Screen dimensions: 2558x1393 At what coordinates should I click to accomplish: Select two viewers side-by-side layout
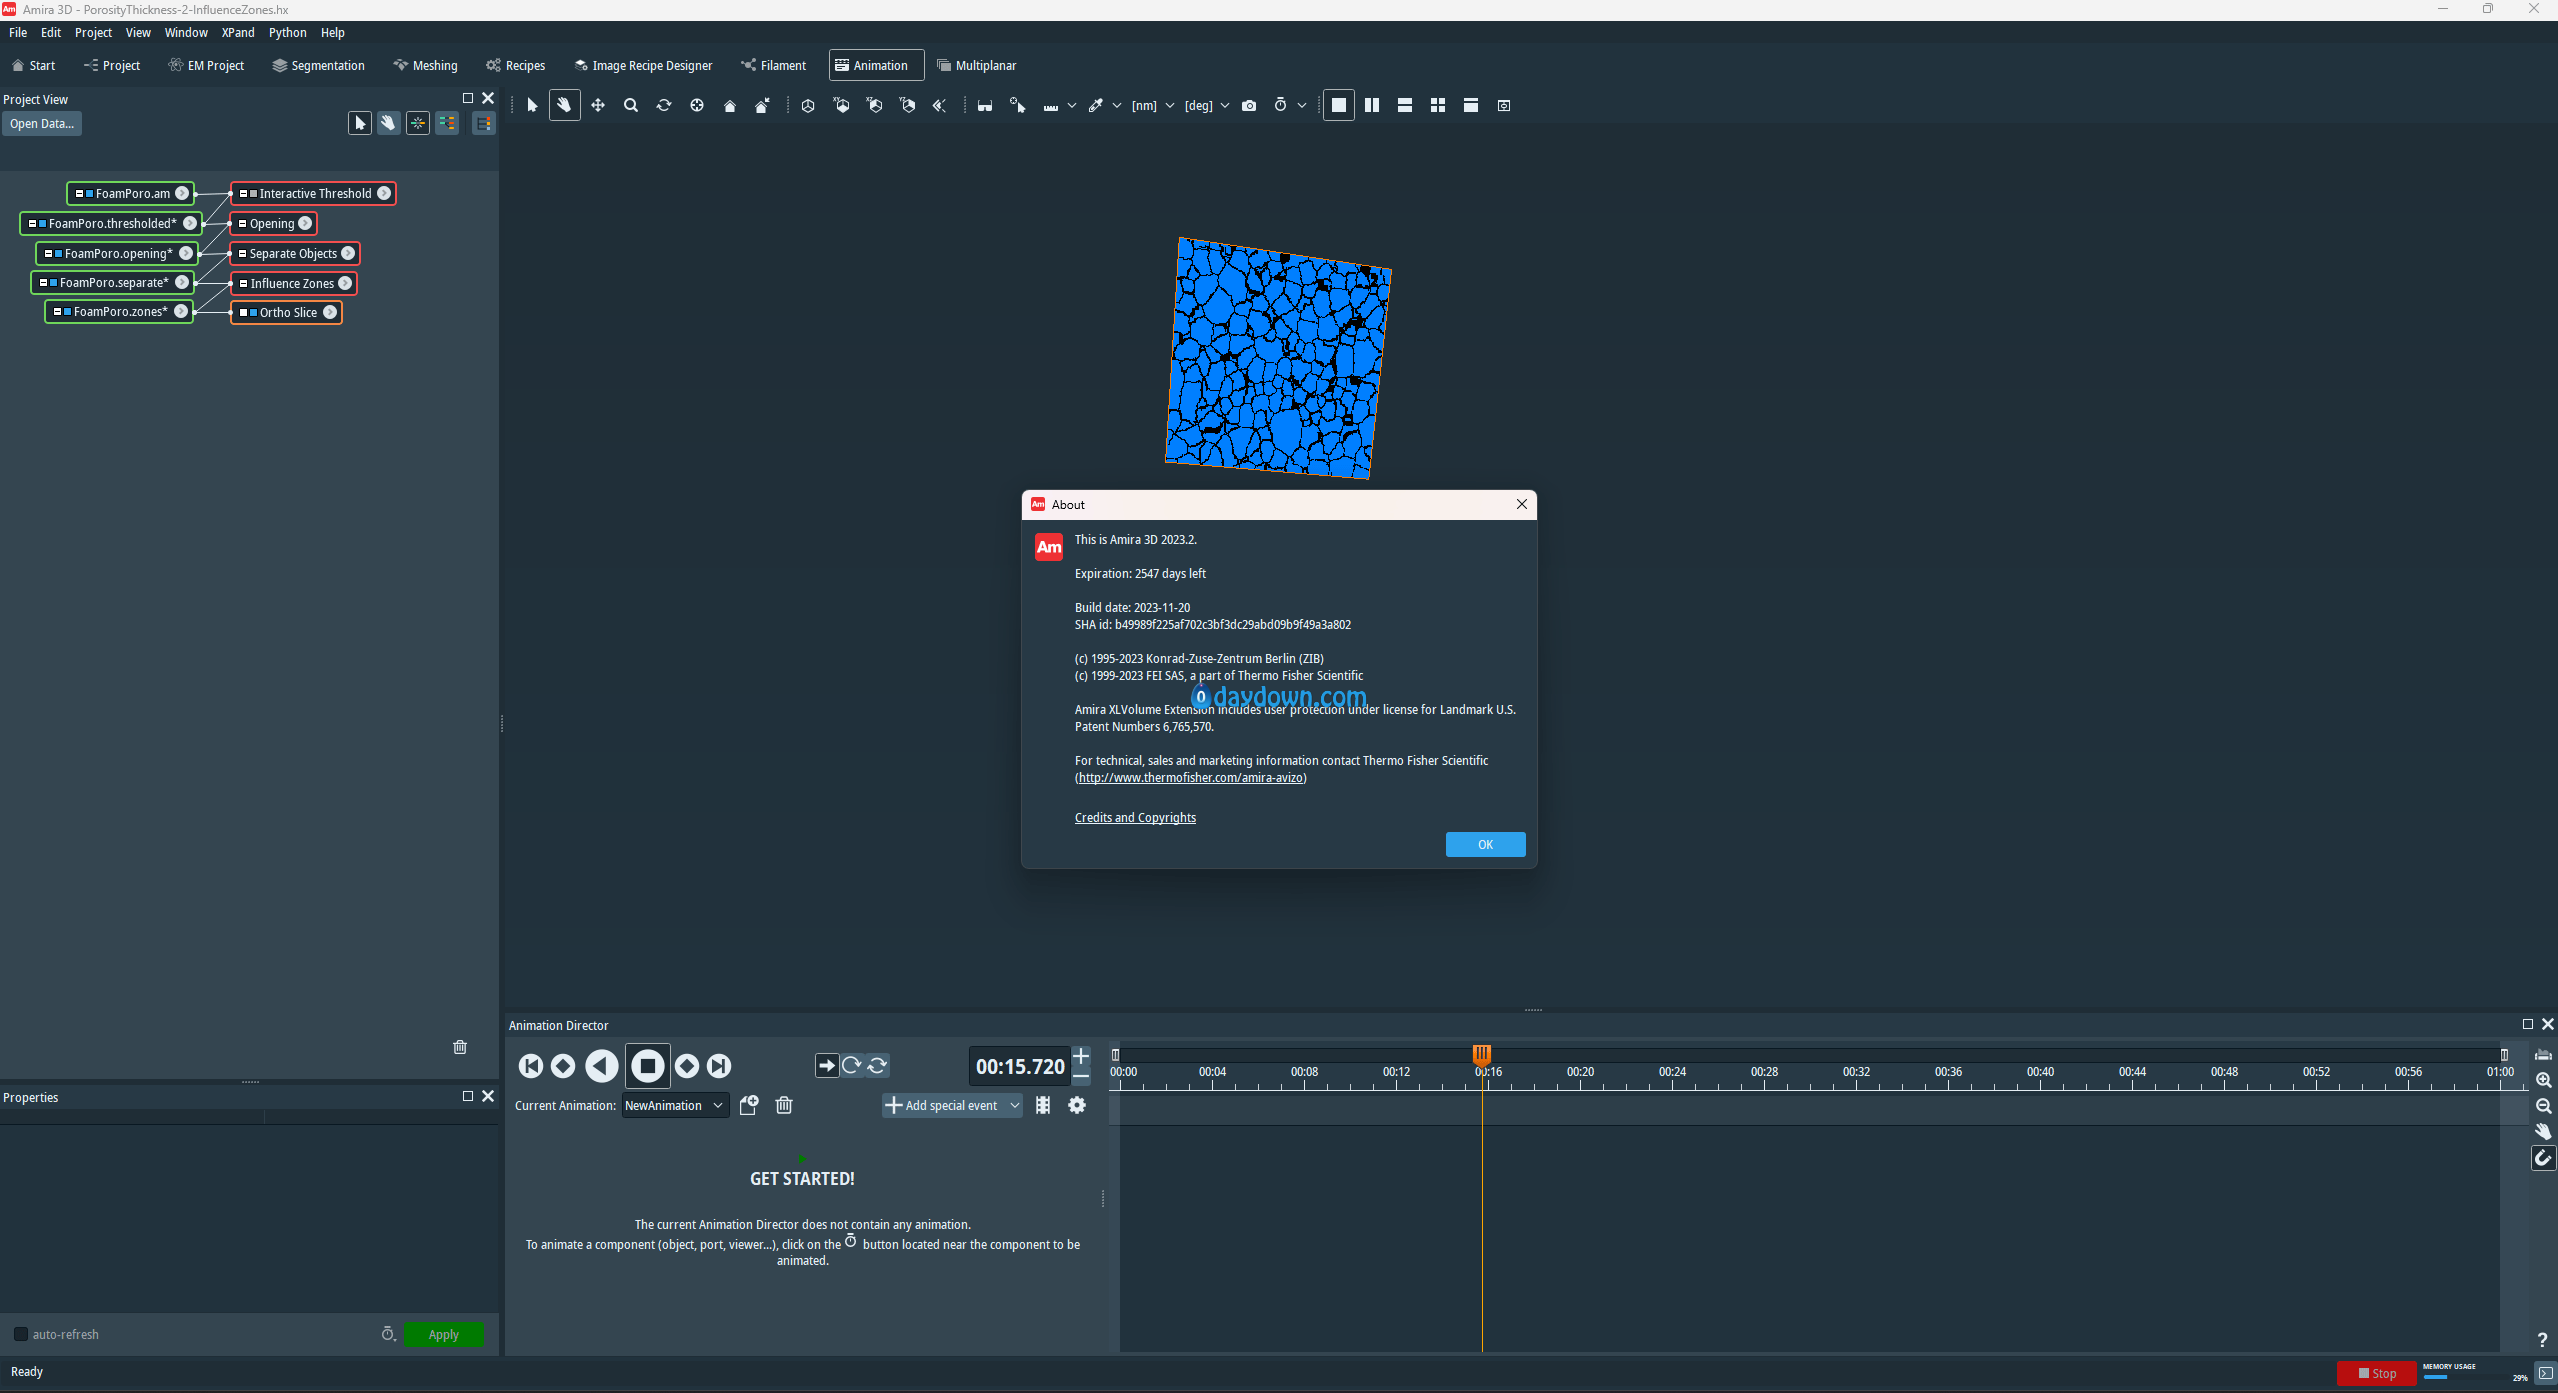(x=1372, y=105)
